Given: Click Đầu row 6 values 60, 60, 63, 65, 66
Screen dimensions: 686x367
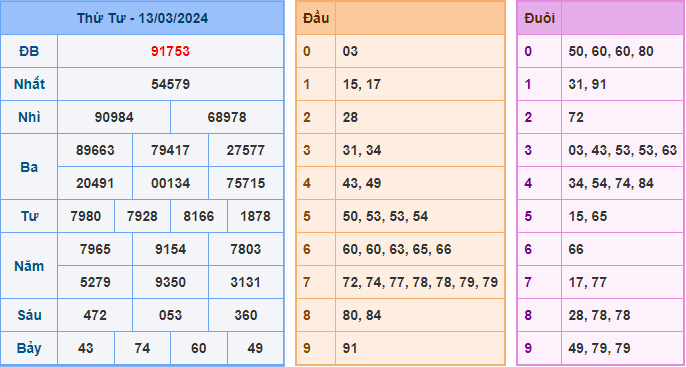Looking at the screenshot, I should 397,249.
